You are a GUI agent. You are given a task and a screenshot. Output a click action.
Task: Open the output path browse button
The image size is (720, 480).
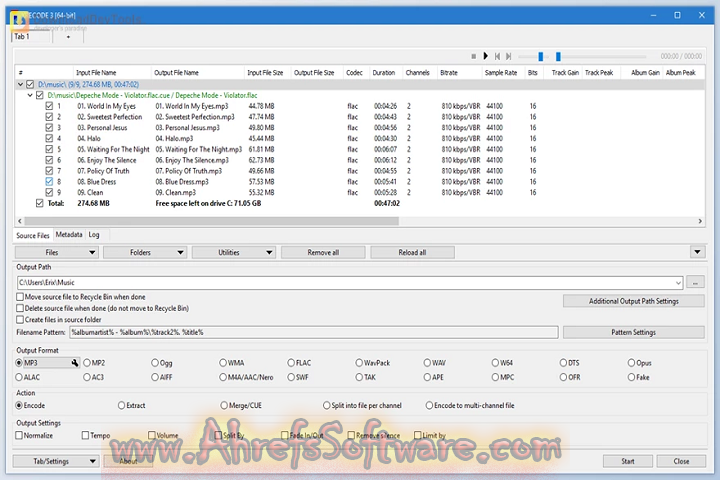tap(695, 283)
